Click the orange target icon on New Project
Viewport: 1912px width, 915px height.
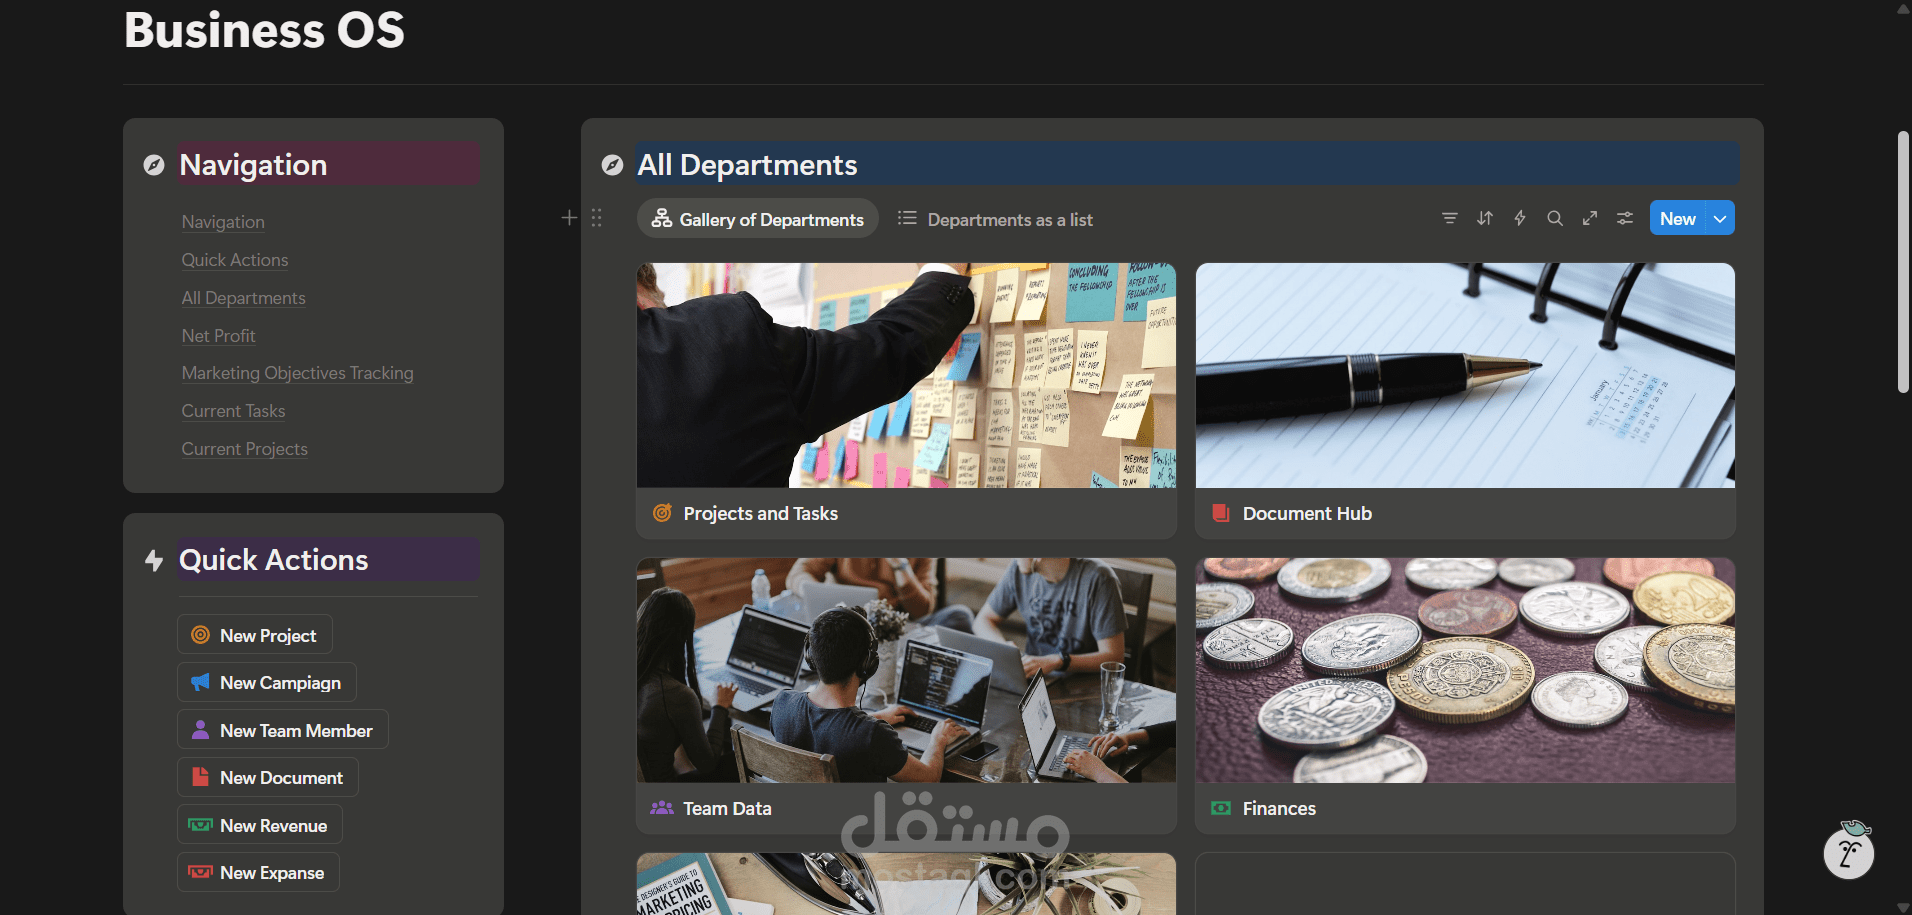[200, 635]
